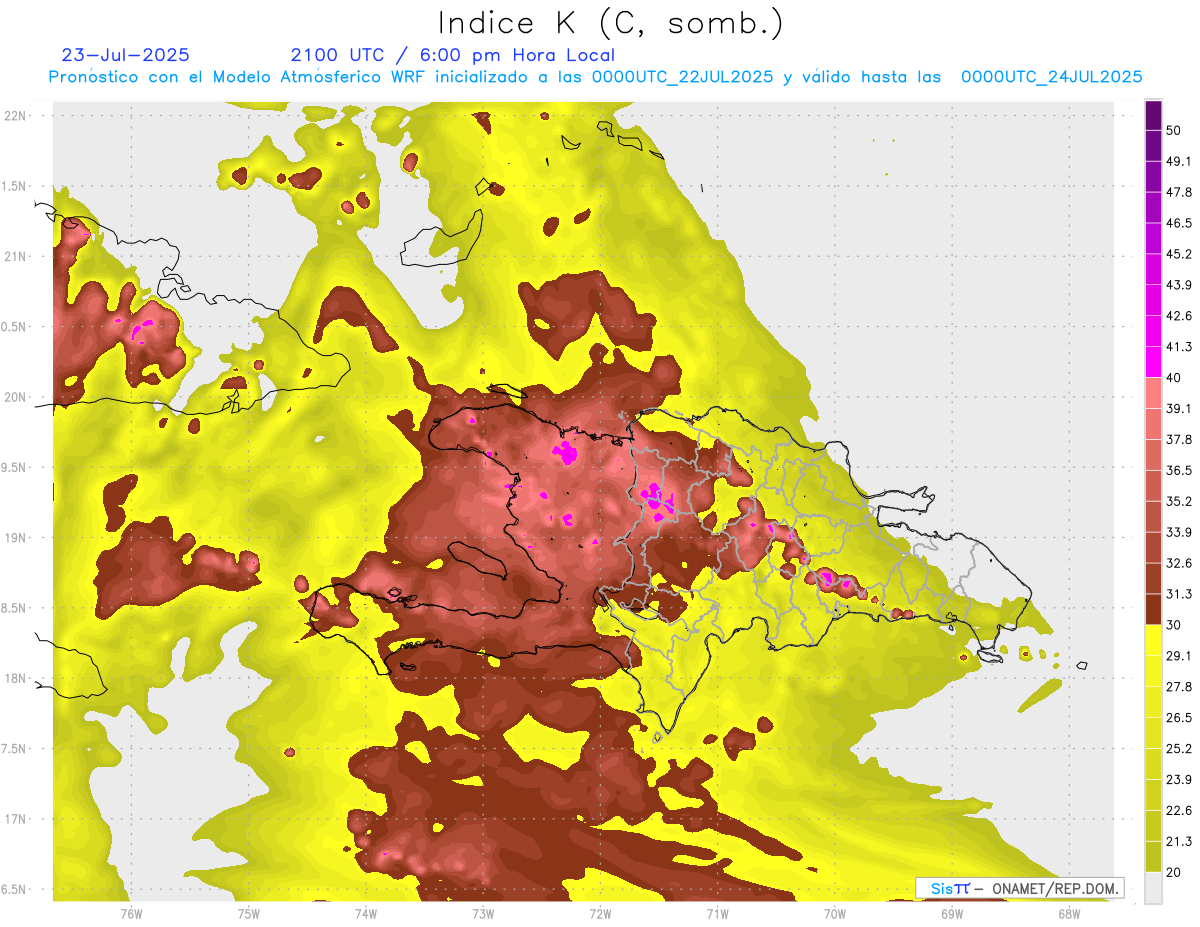
Task: Click colorbar value "47.8"
Action: 1178,192
